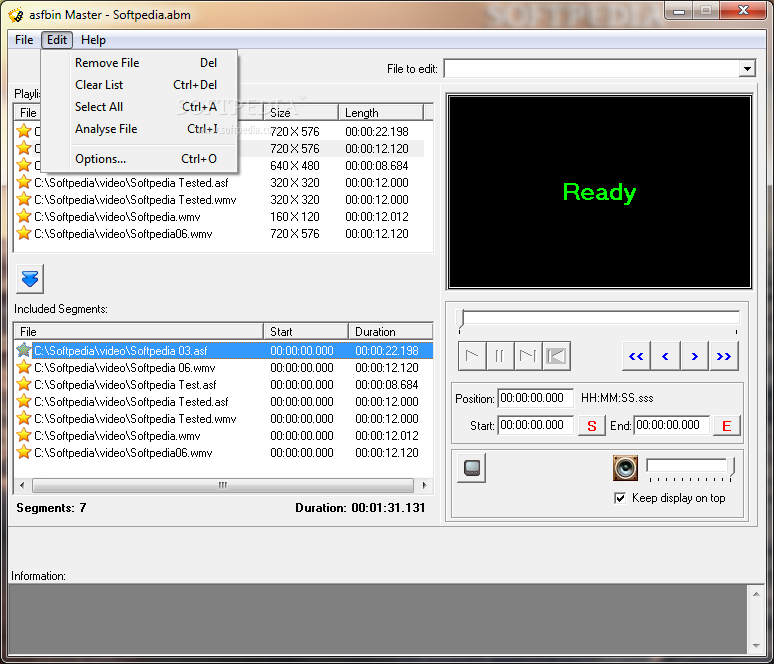Click segments scrollbar left arrow
The image size is (774, 664).
pos(22,485)
